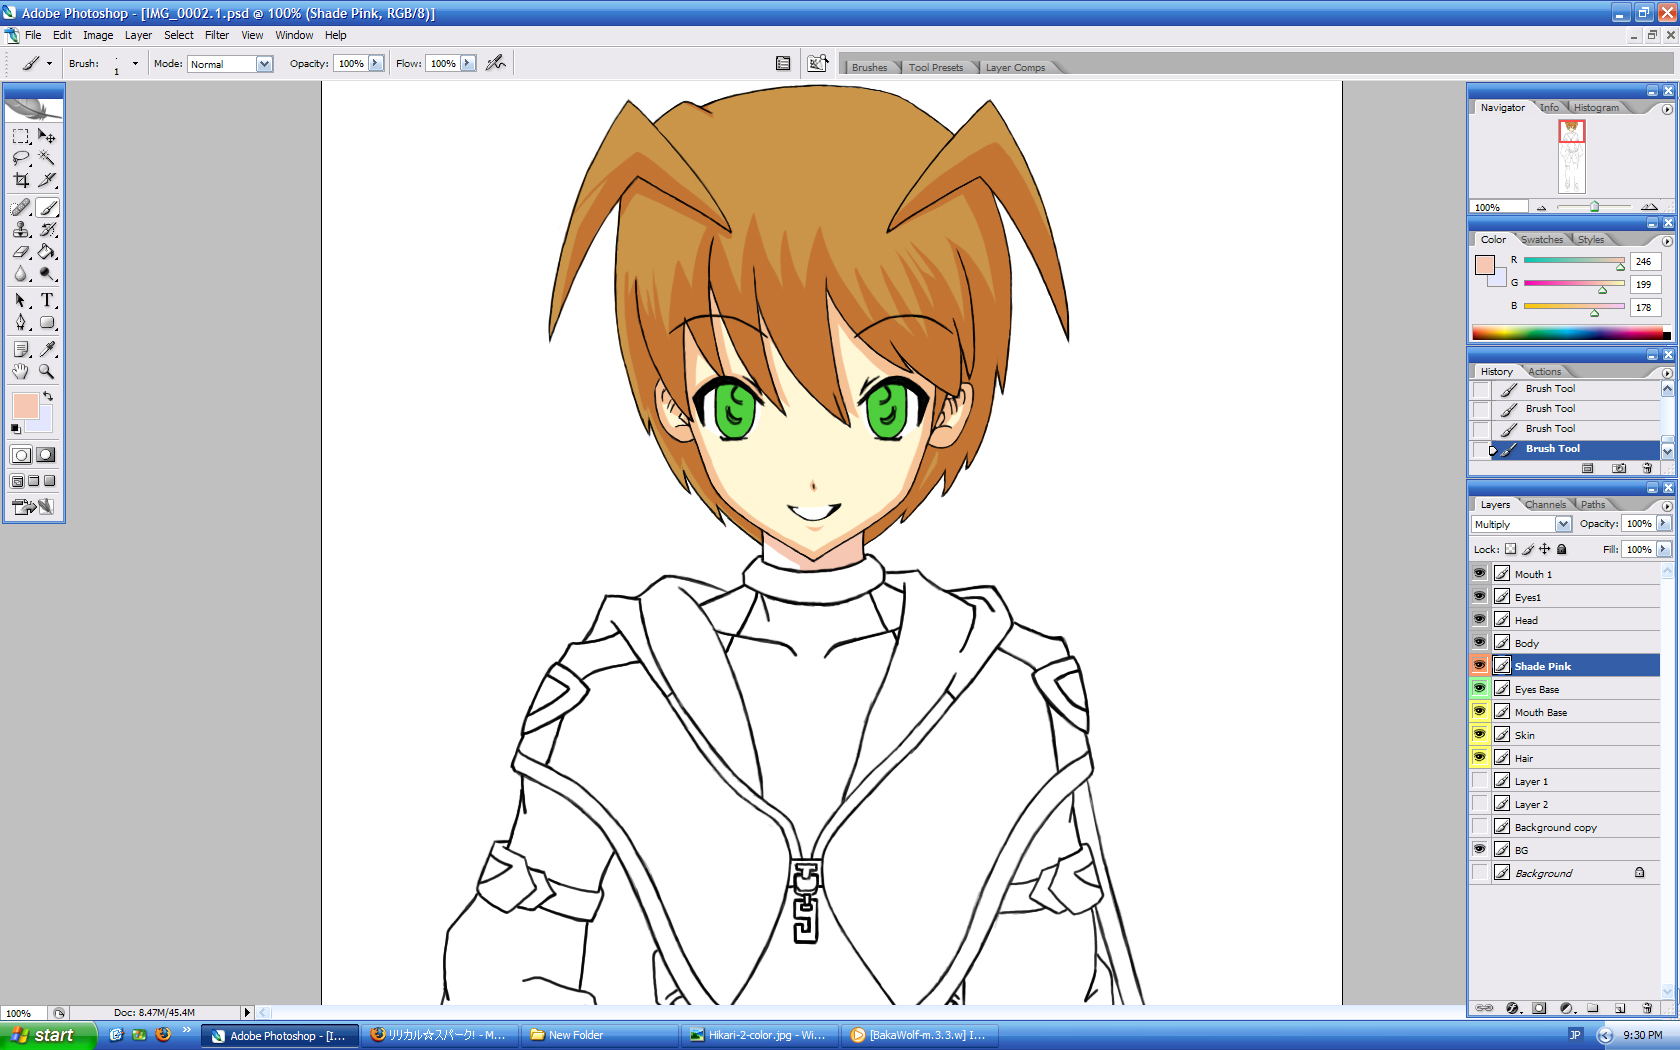This screenshot has width=1680, height=1050.
Task: Open New Folder from the taskbar
Action: [598, 1035]
